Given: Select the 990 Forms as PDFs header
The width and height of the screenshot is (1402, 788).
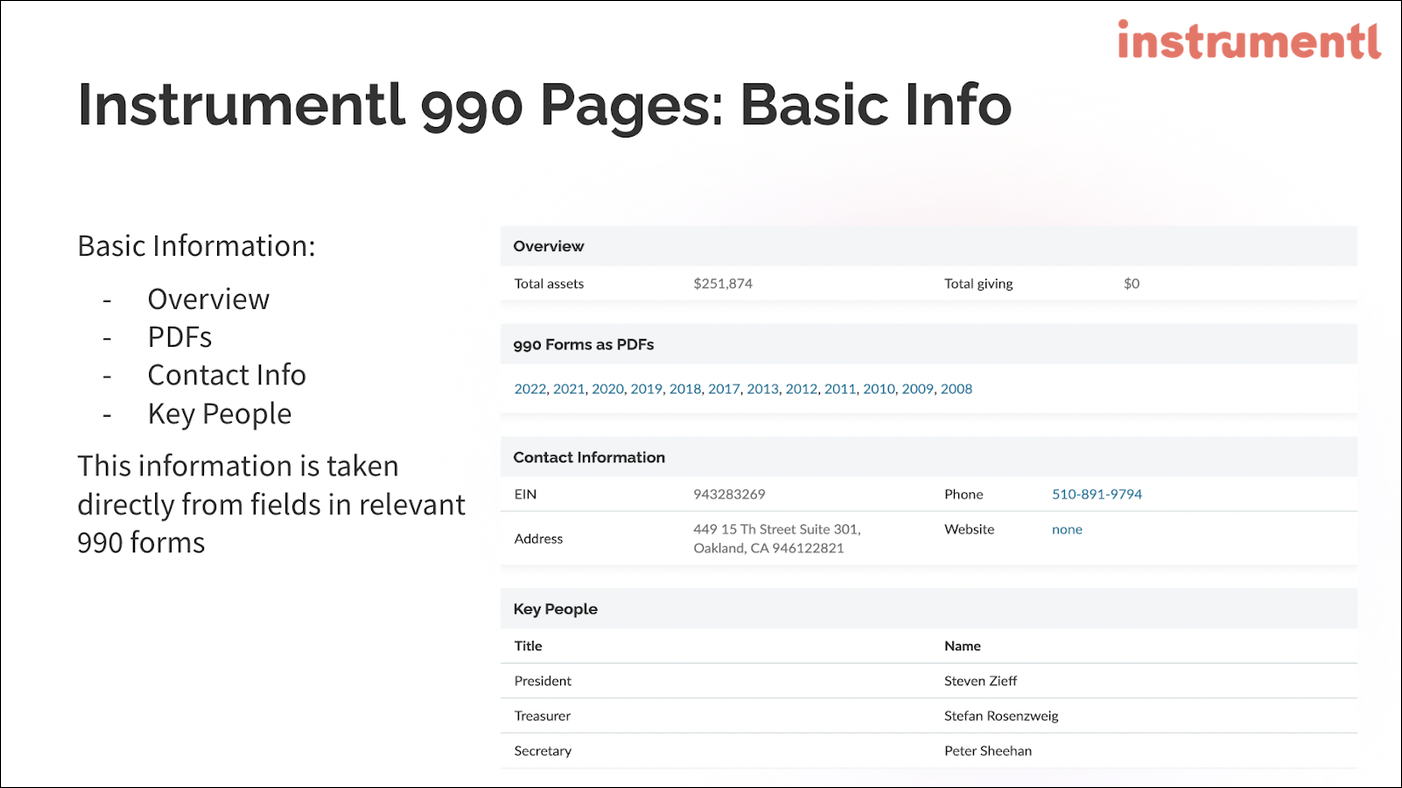Looking at the screenshot, I should tap(583, 344).
